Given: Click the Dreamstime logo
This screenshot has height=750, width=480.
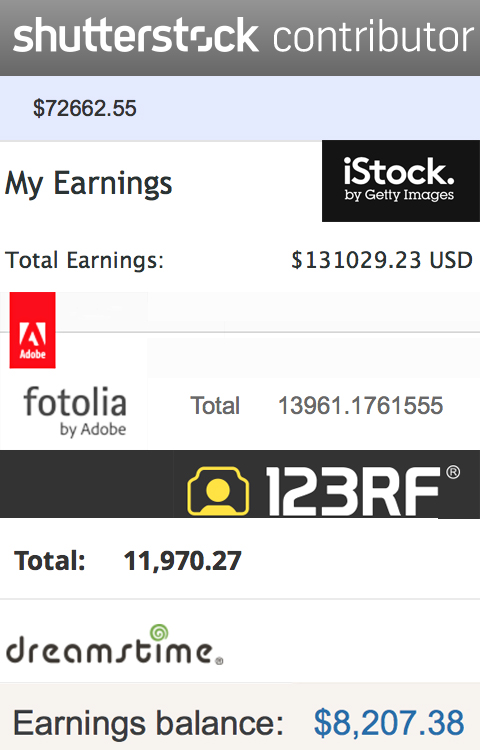Looking at the screenshot, I should pyautogui.click(x=114, y=645).
